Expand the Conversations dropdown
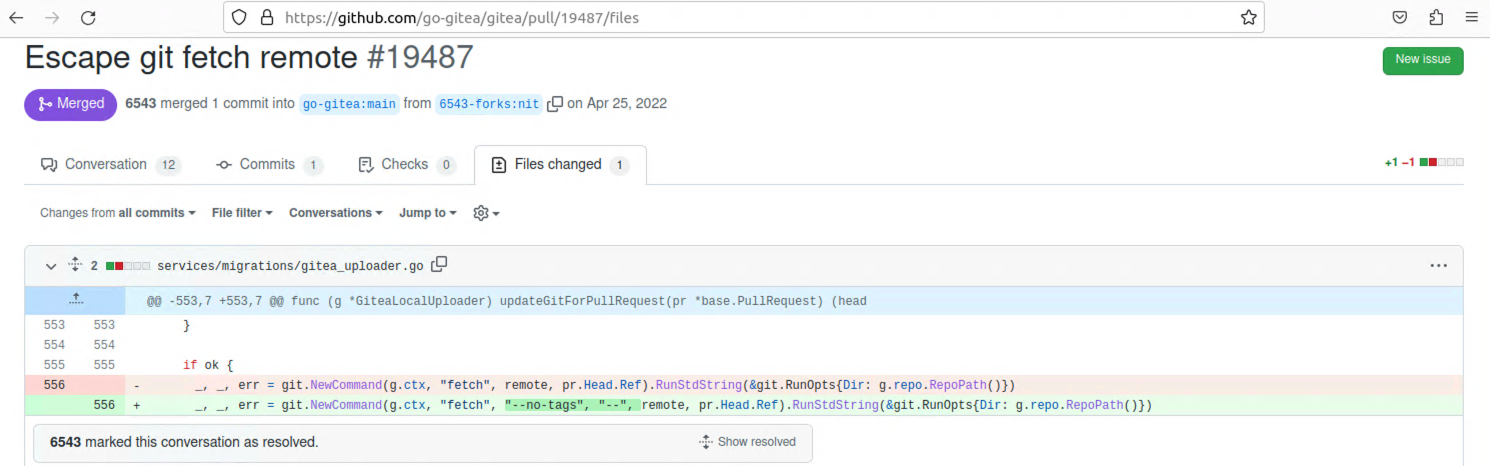The width and height of the screenshot is (1490, 466). click(x=336, y=213)
